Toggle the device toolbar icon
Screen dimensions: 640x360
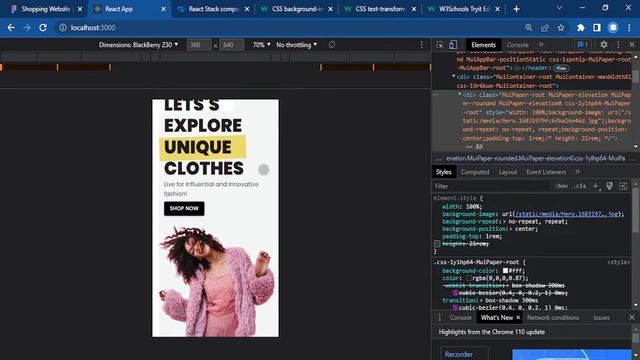(x=453, y=45)
